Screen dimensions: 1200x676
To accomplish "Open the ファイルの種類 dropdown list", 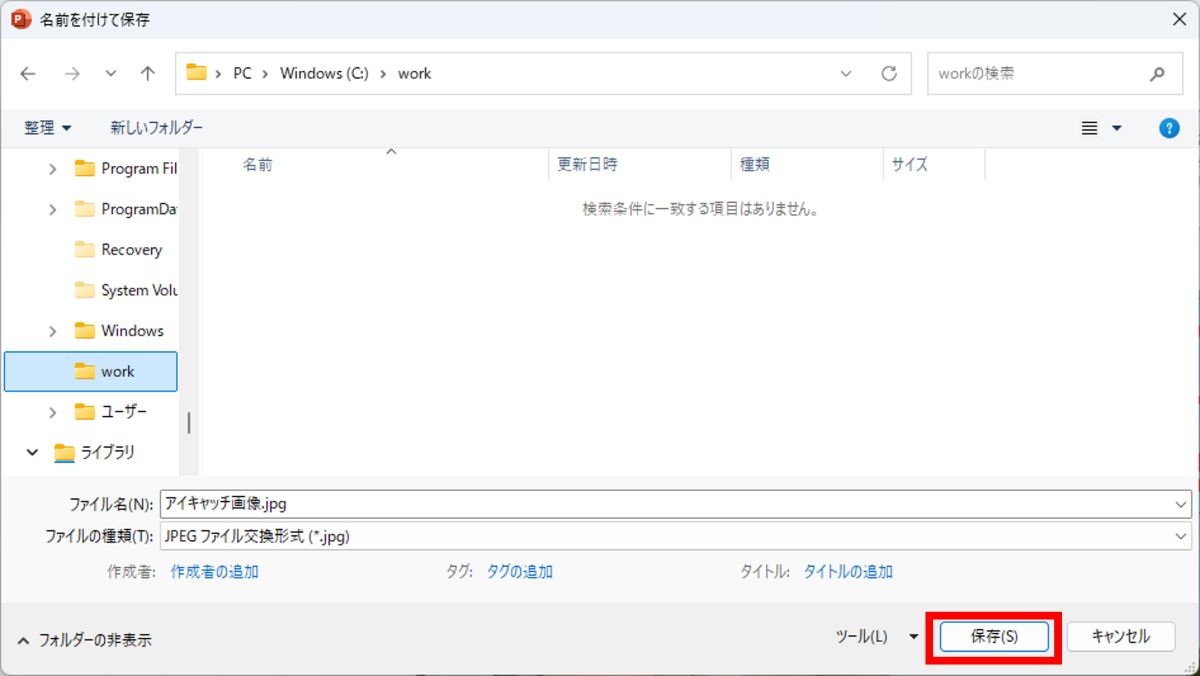I will 1181,536.
